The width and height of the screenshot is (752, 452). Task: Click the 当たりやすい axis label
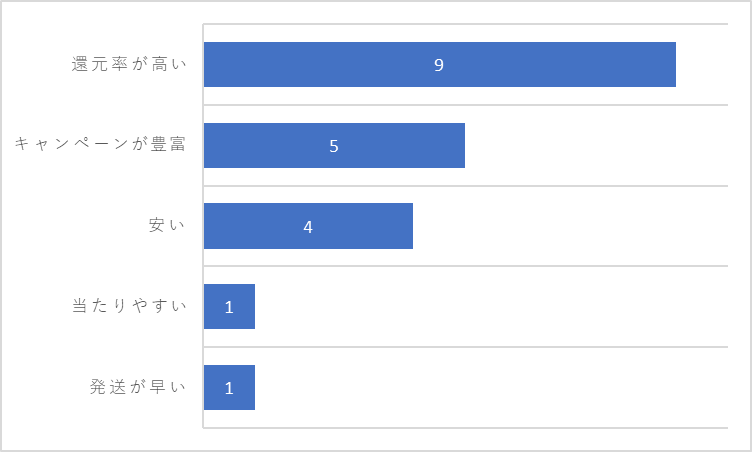click(x=129, y=305)
